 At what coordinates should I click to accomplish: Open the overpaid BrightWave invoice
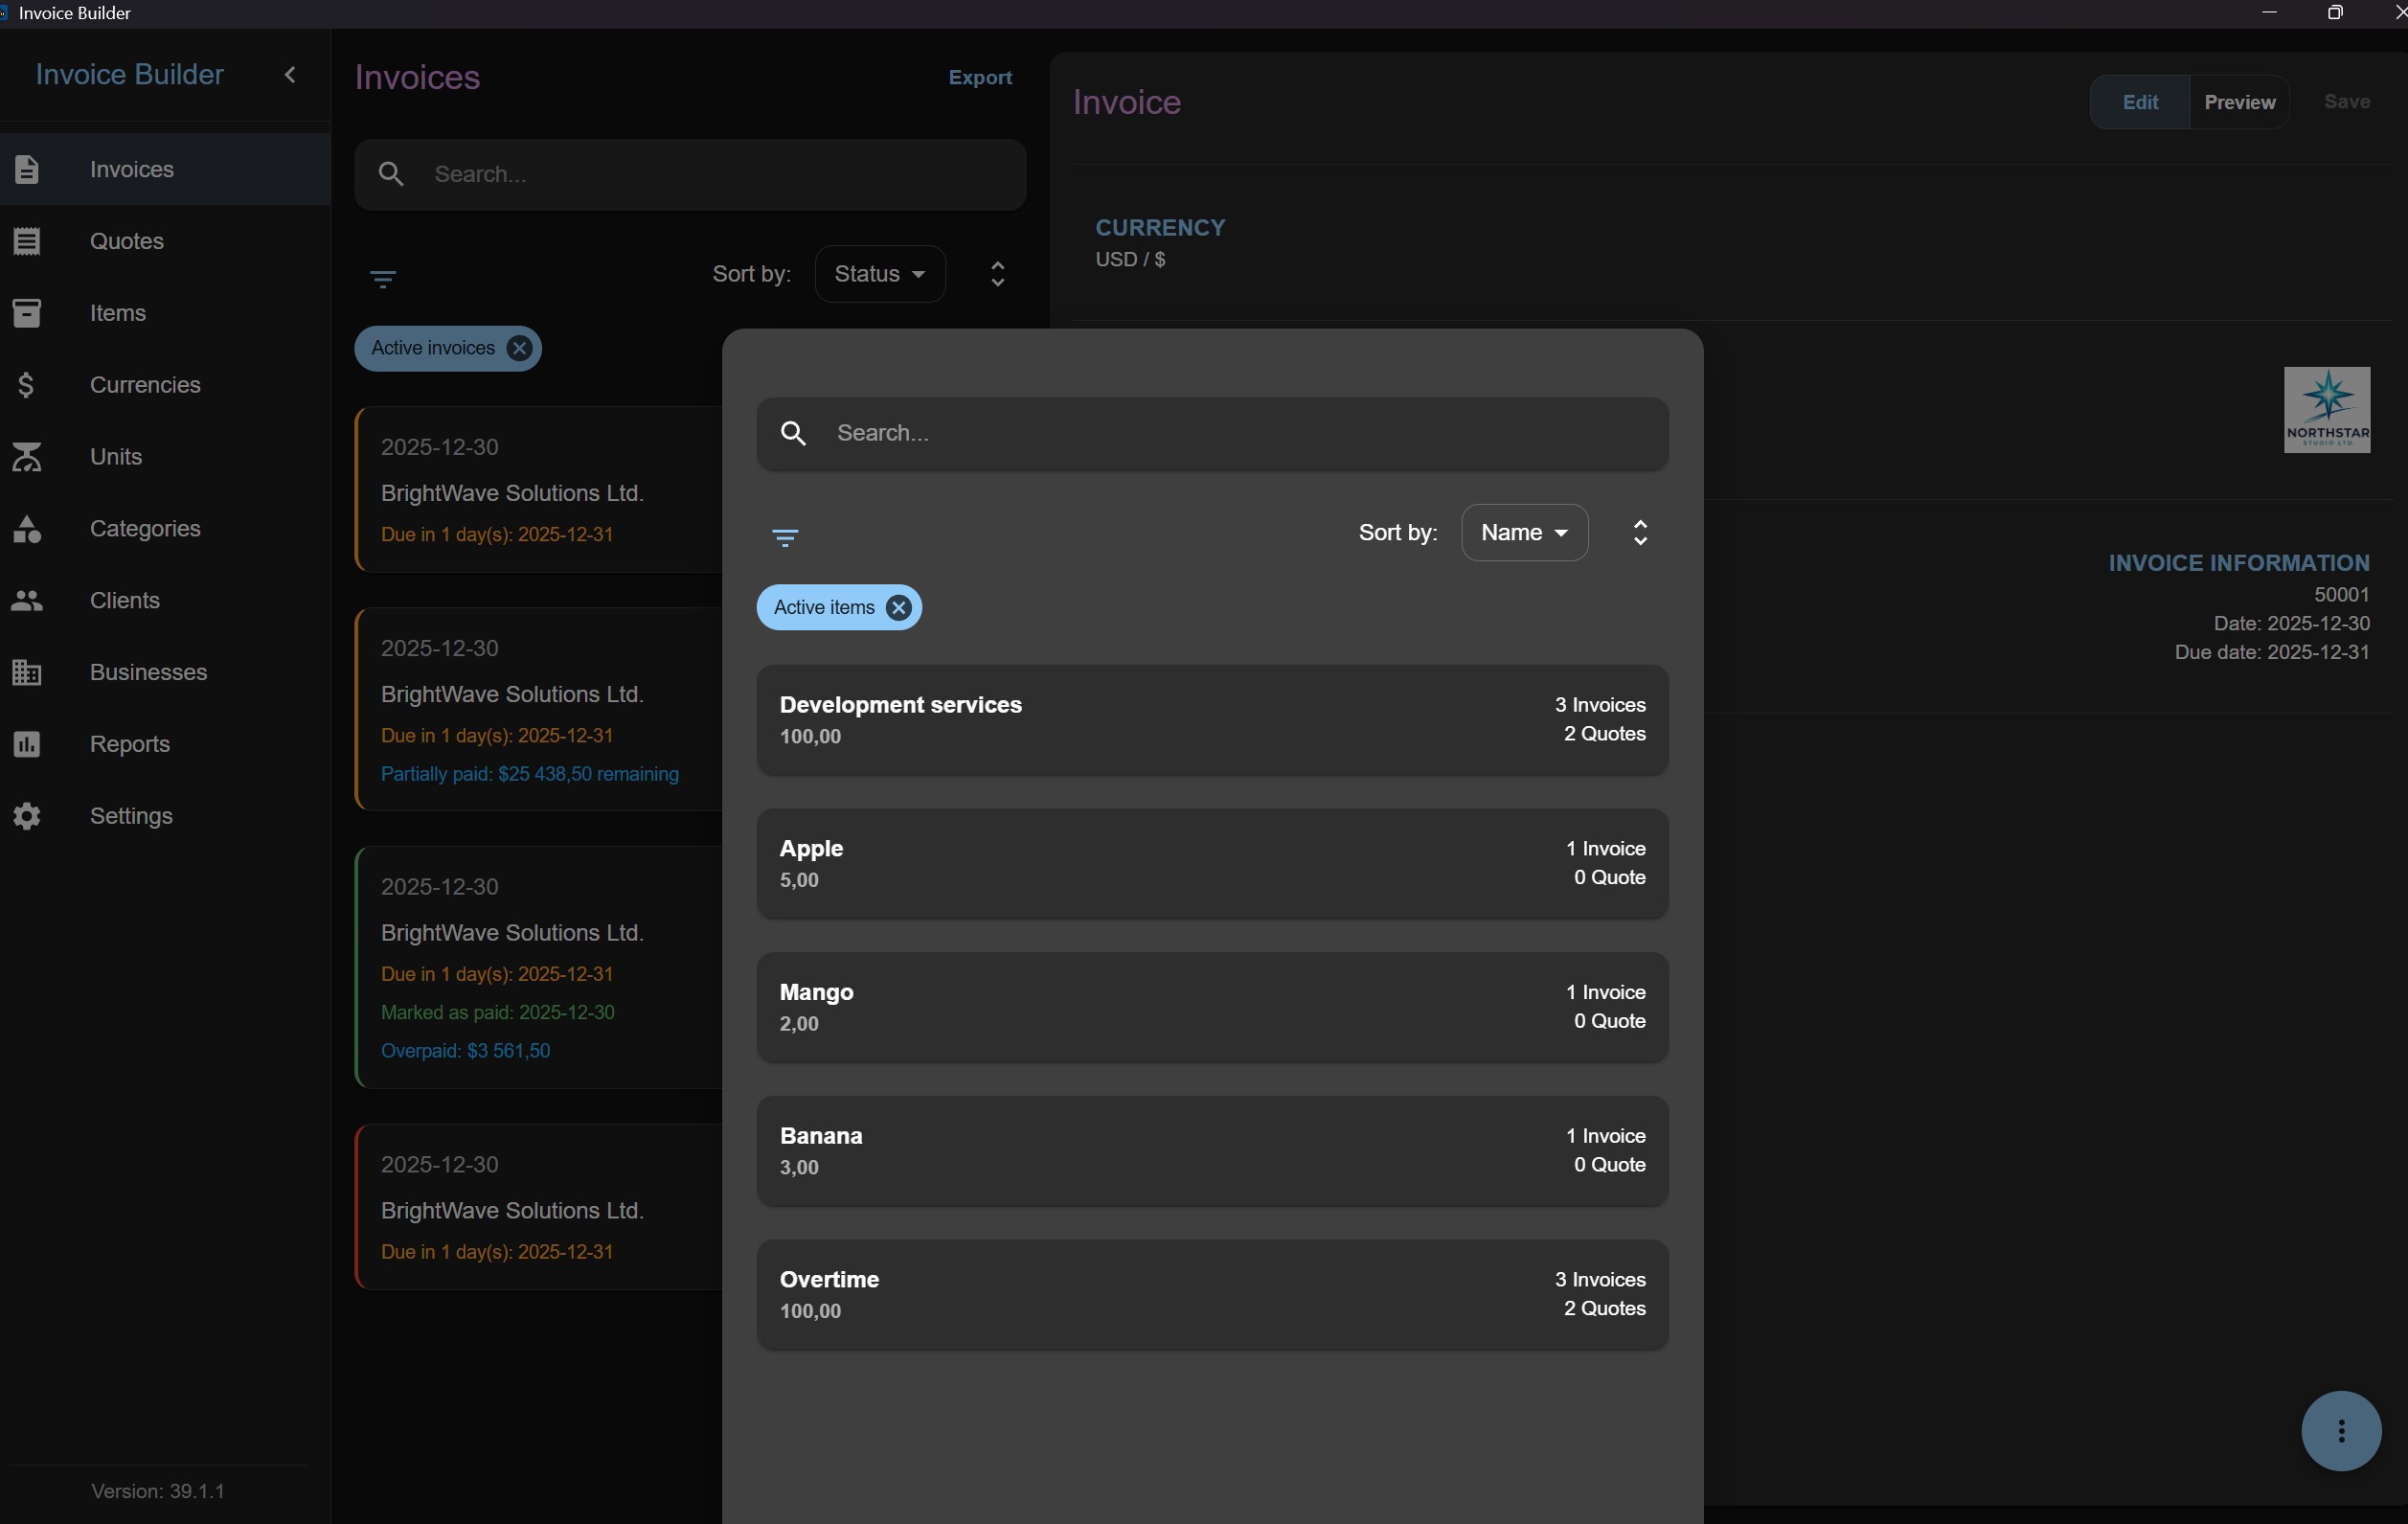click(538, 968)
